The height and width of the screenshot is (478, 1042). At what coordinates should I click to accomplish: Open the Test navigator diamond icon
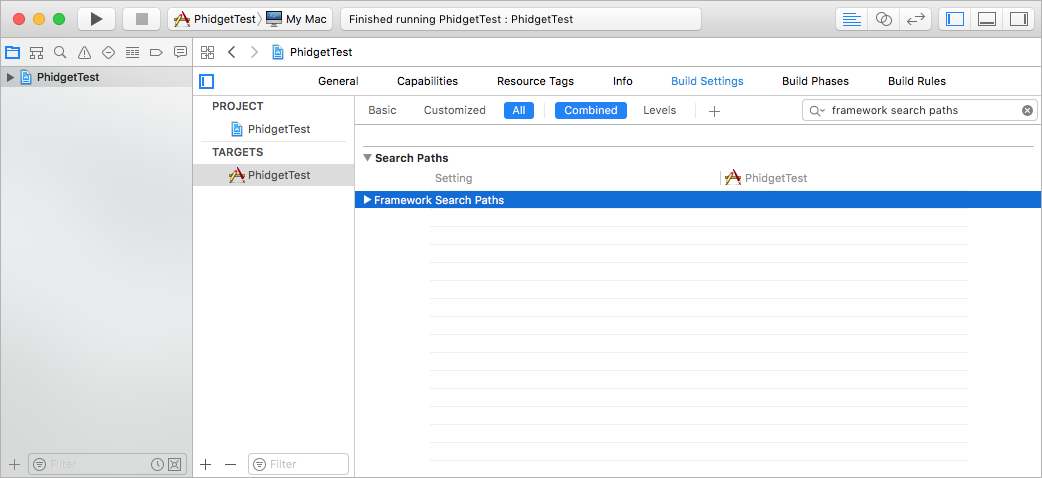pos(108,53)
